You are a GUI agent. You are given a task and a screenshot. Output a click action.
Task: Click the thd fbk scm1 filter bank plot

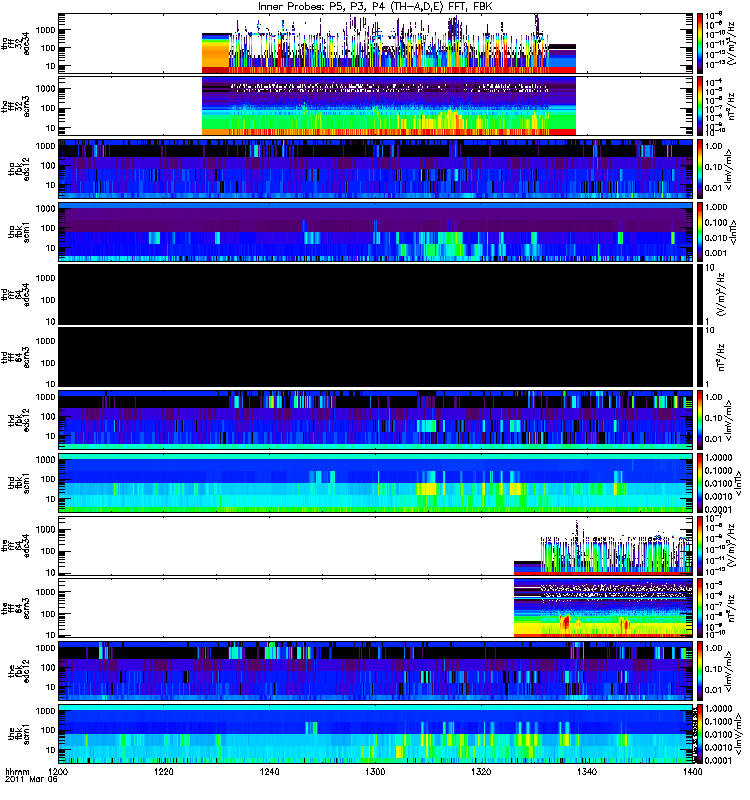(x=375, y=483)
